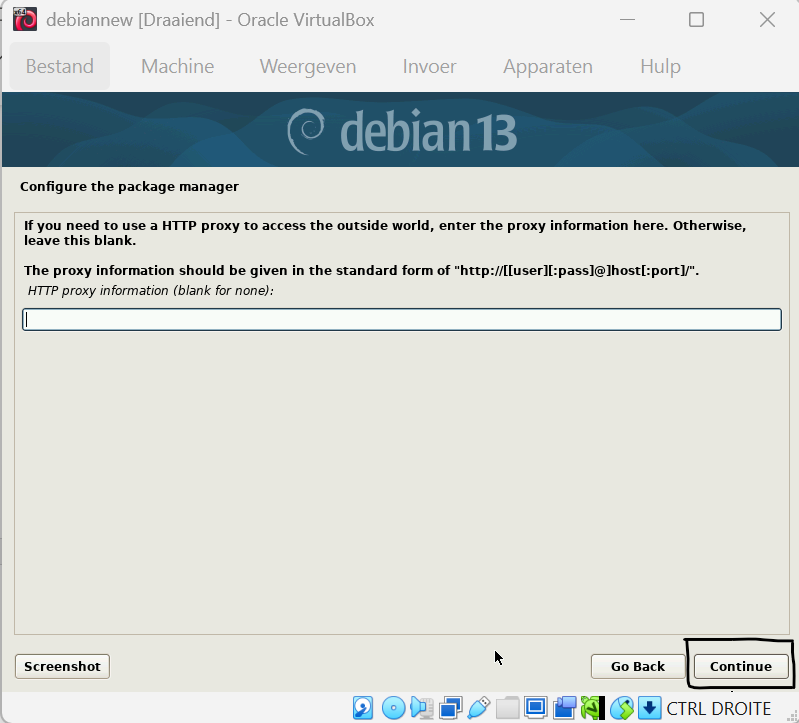Screen dimensions: 799x723
Task: Click the Screenshot button
Action: pos(62,666)
